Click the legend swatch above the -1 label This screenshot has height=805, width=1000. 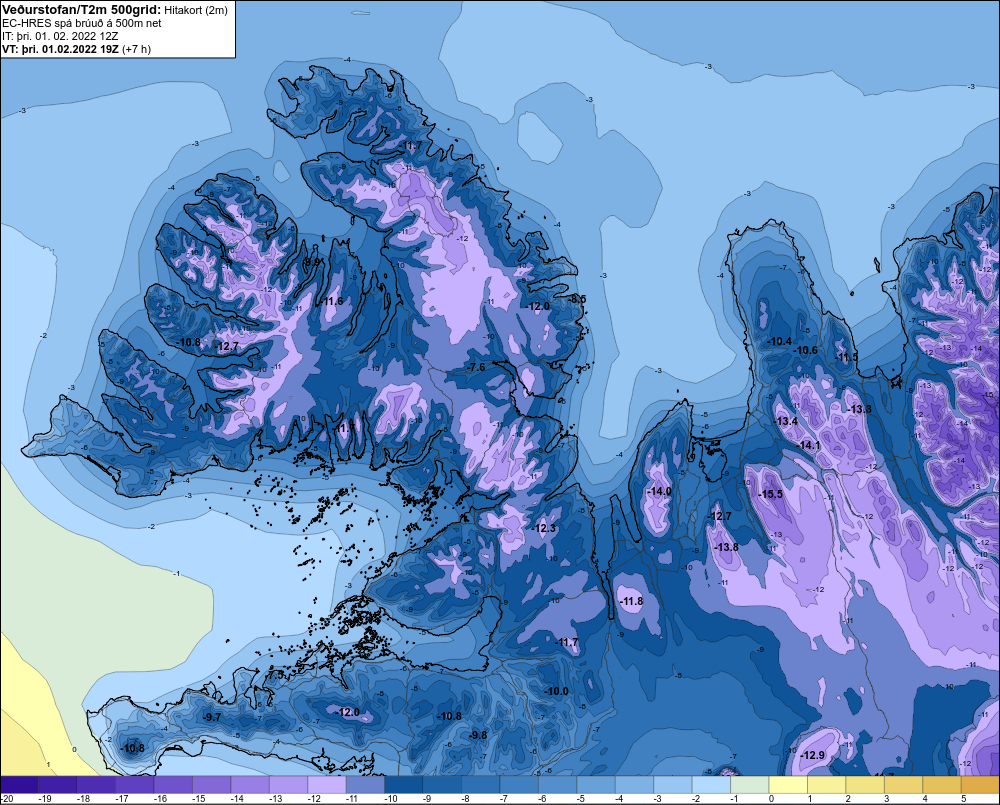click(750, 785)
